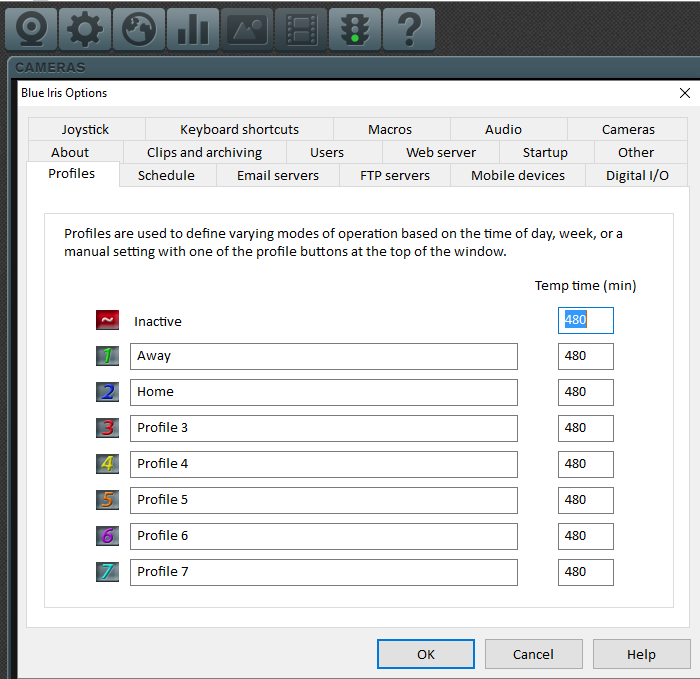
Task: Click the Away temp time field
Action: [x=586, y=356]
